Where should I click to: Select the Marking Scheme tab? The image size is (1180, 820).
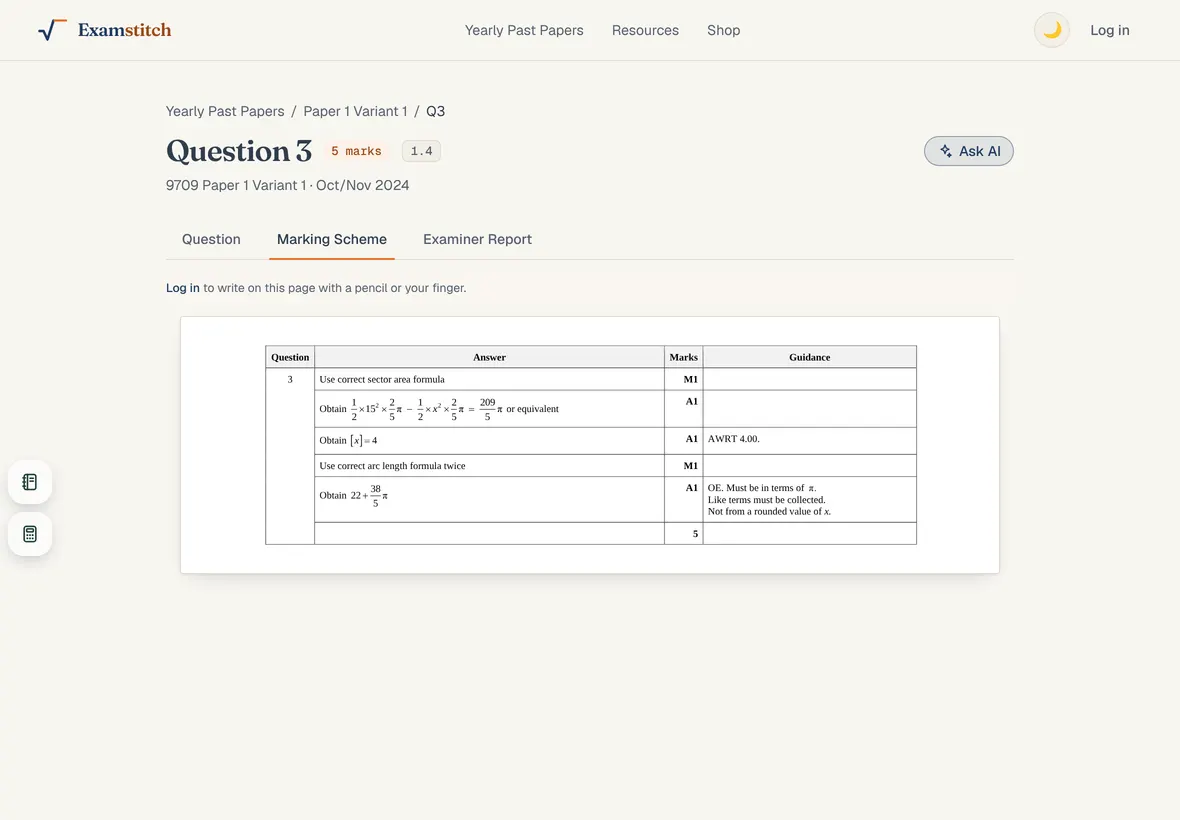click(x=332, y=239)
